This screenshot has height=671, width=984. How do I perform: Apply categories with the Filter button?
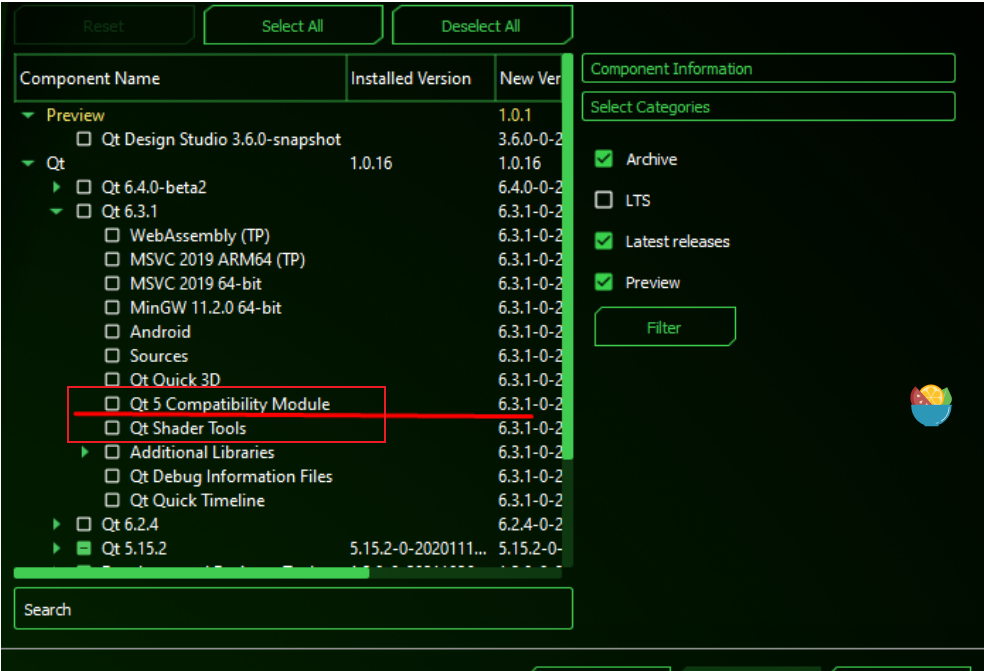point(665,327)
